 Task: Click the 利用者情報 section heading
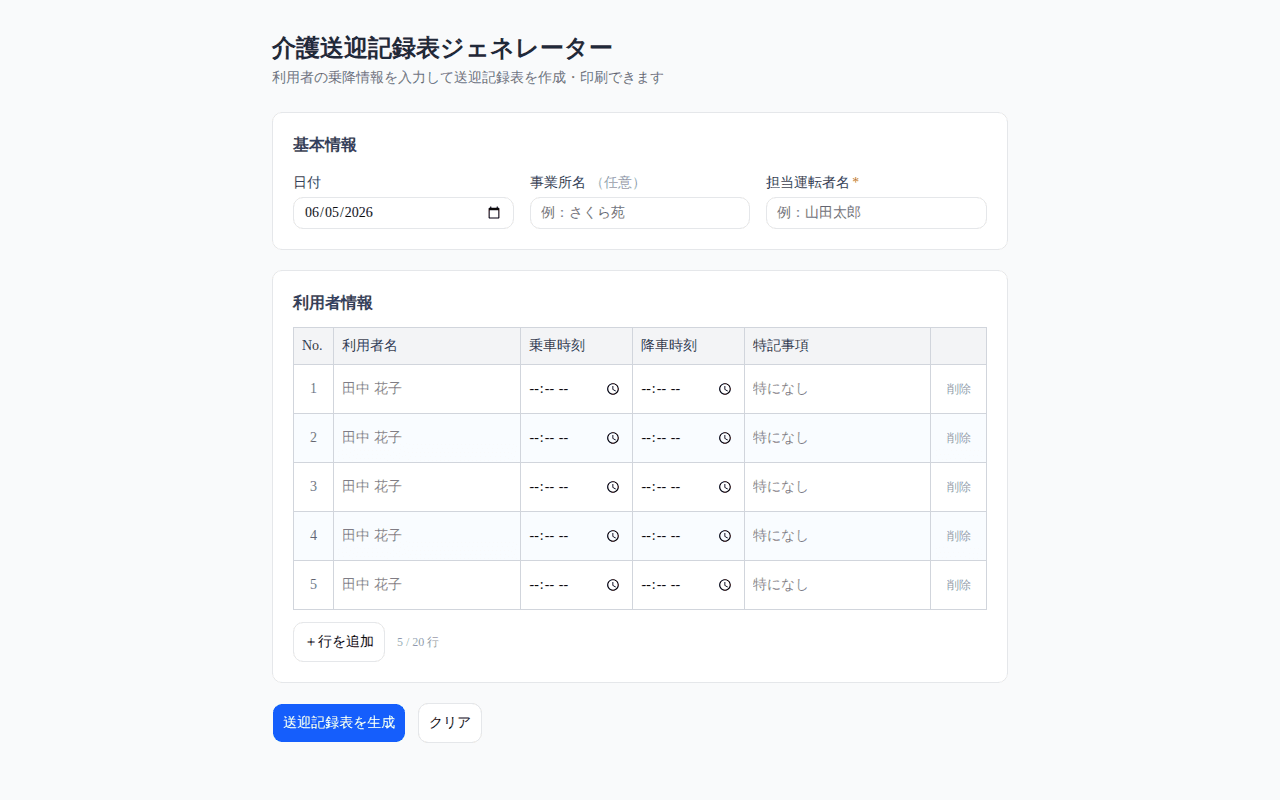point(333,303)
